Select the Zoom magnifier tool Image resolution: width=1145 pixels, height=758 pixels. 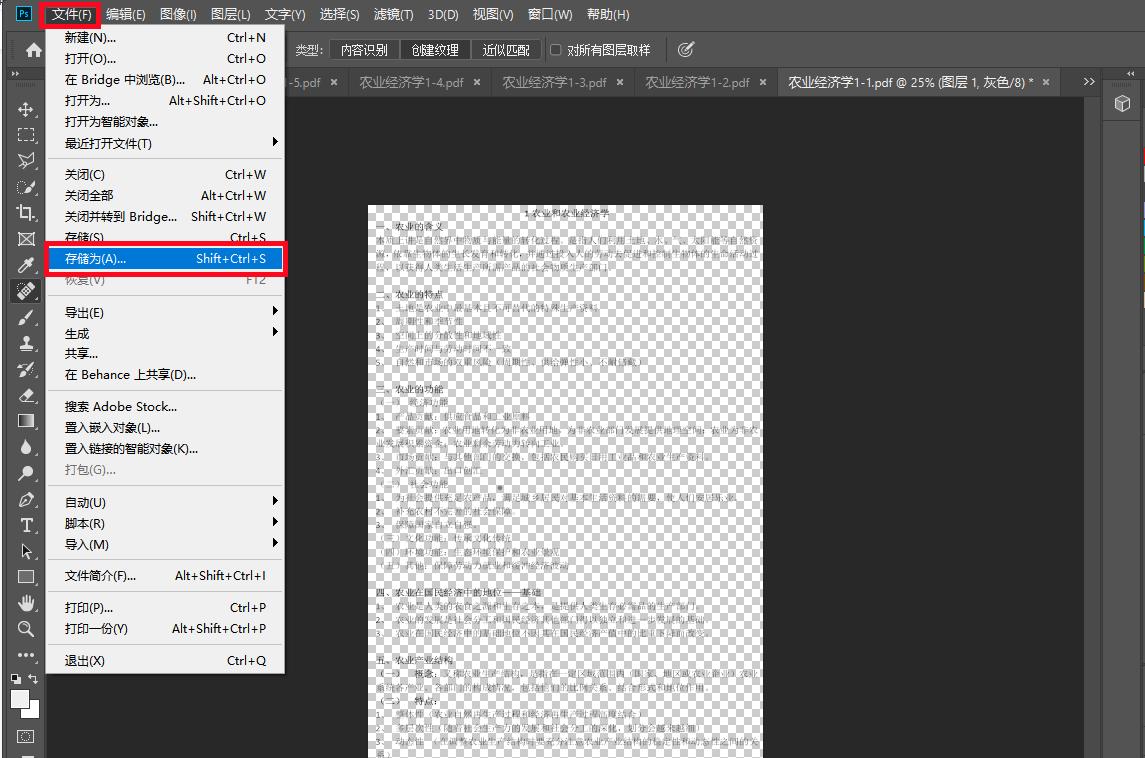click(x=26, y=629)
